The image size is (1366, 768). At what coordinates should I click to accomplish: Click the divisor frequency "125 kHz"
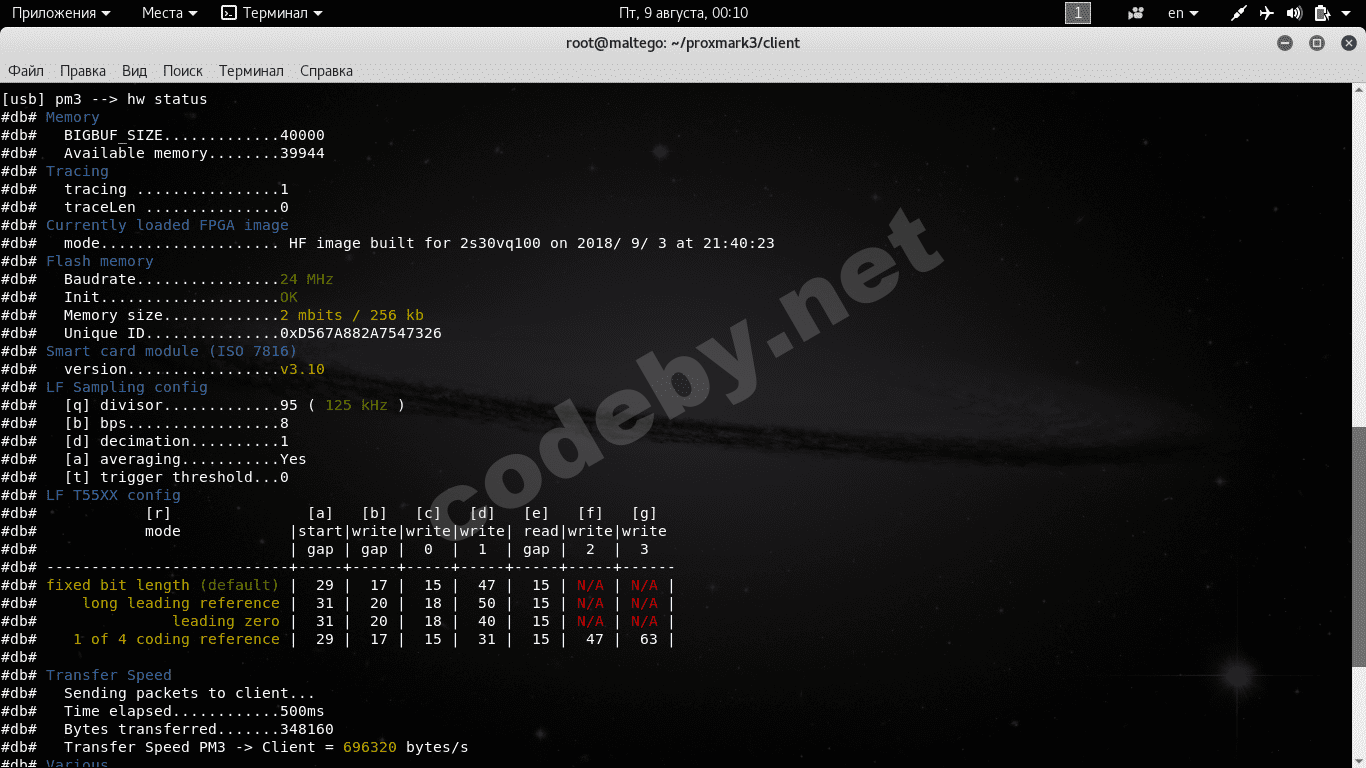356,405
